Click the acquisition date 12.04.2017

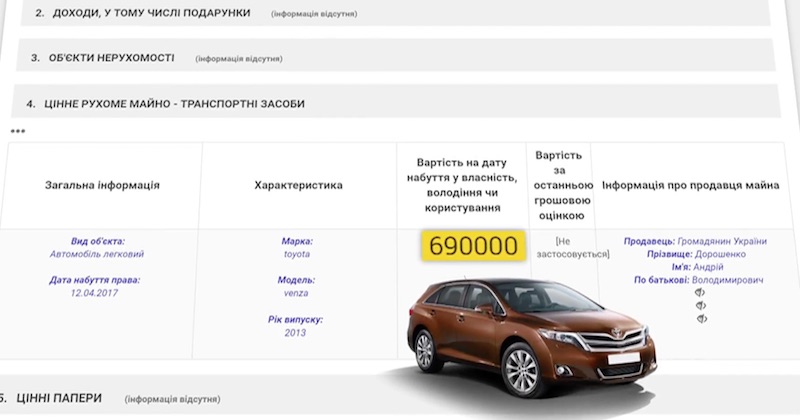pyautogui.click(x=94, y=293)
